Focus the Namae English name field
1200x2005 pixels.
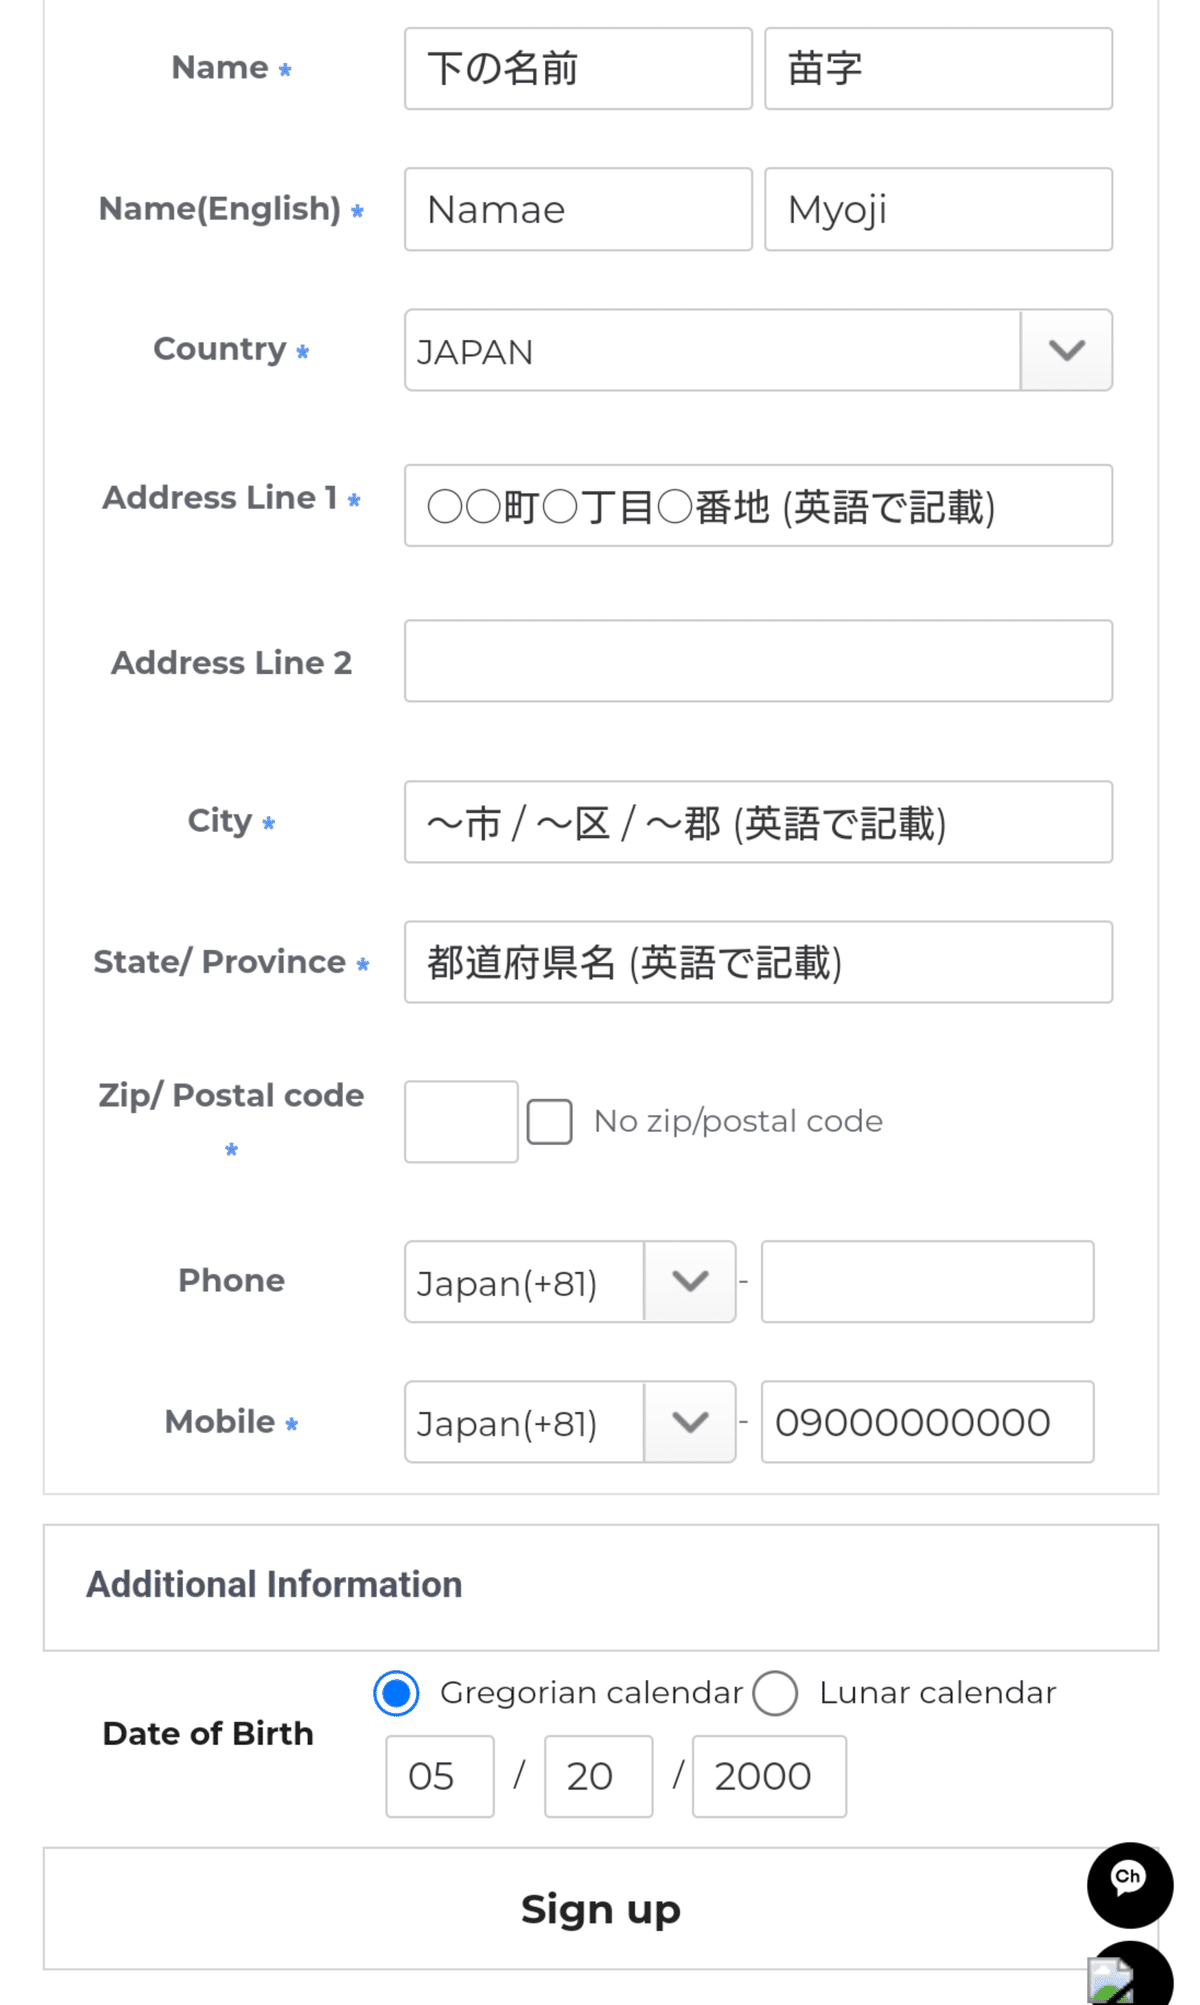click(578, 209)
